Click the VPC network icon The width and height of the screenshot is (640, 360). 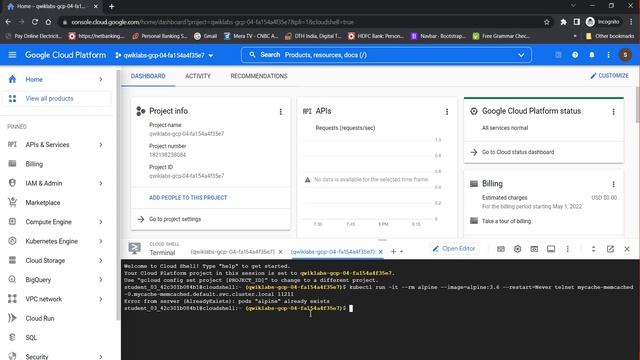[x=12, y=299]
